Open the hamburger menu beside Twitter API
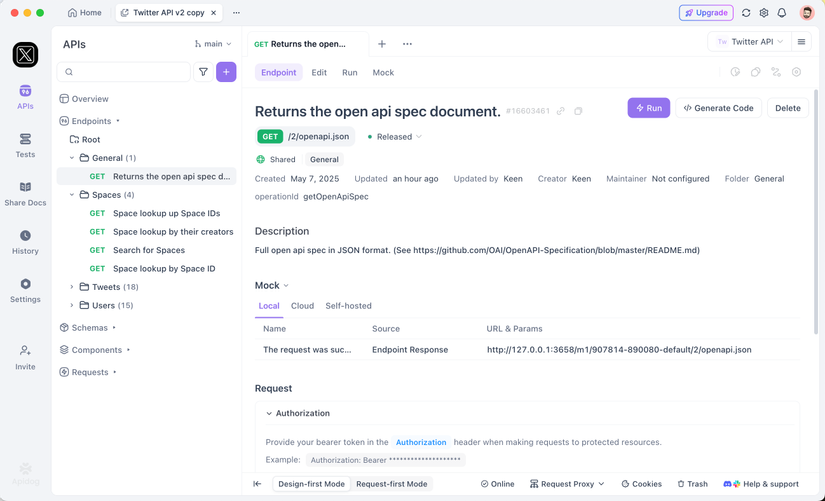 tap(801, 42)
